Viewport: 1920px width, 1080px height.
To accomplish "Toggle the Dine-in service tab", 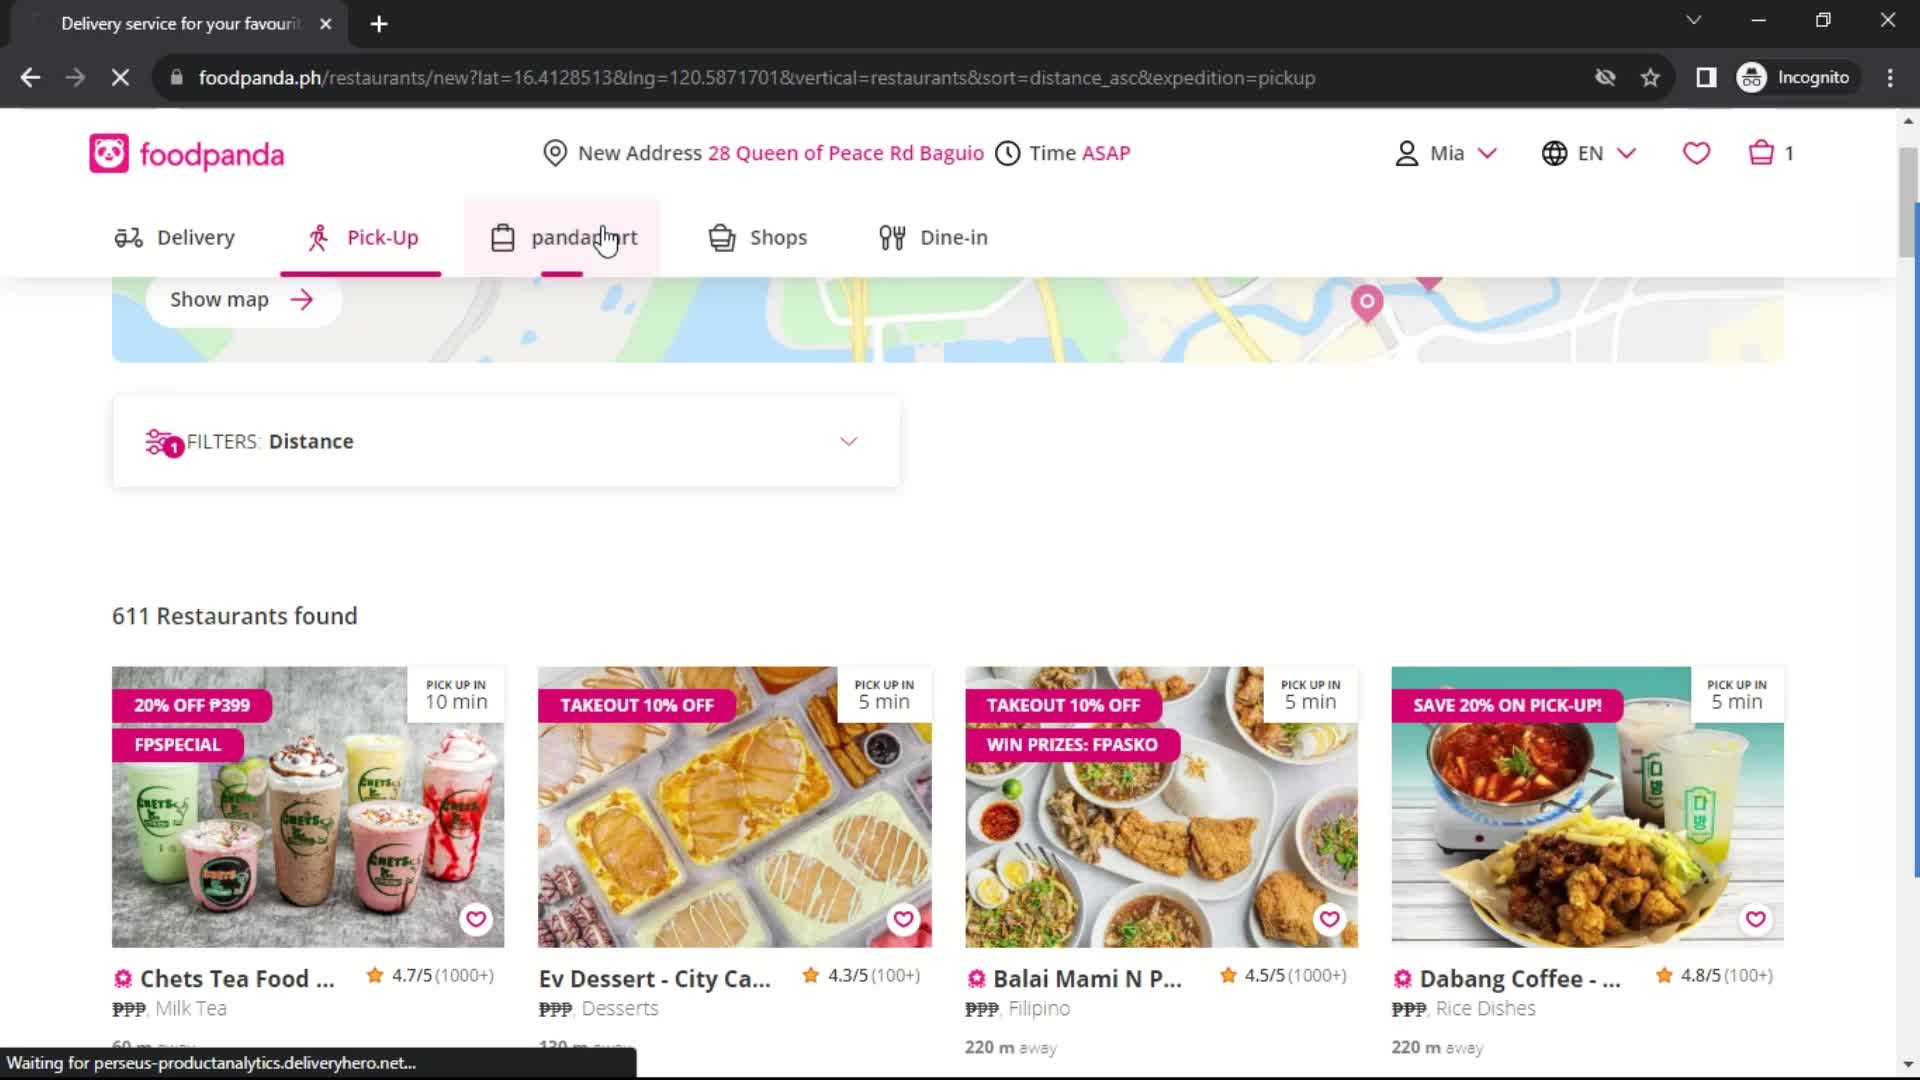I will [932, 237].
